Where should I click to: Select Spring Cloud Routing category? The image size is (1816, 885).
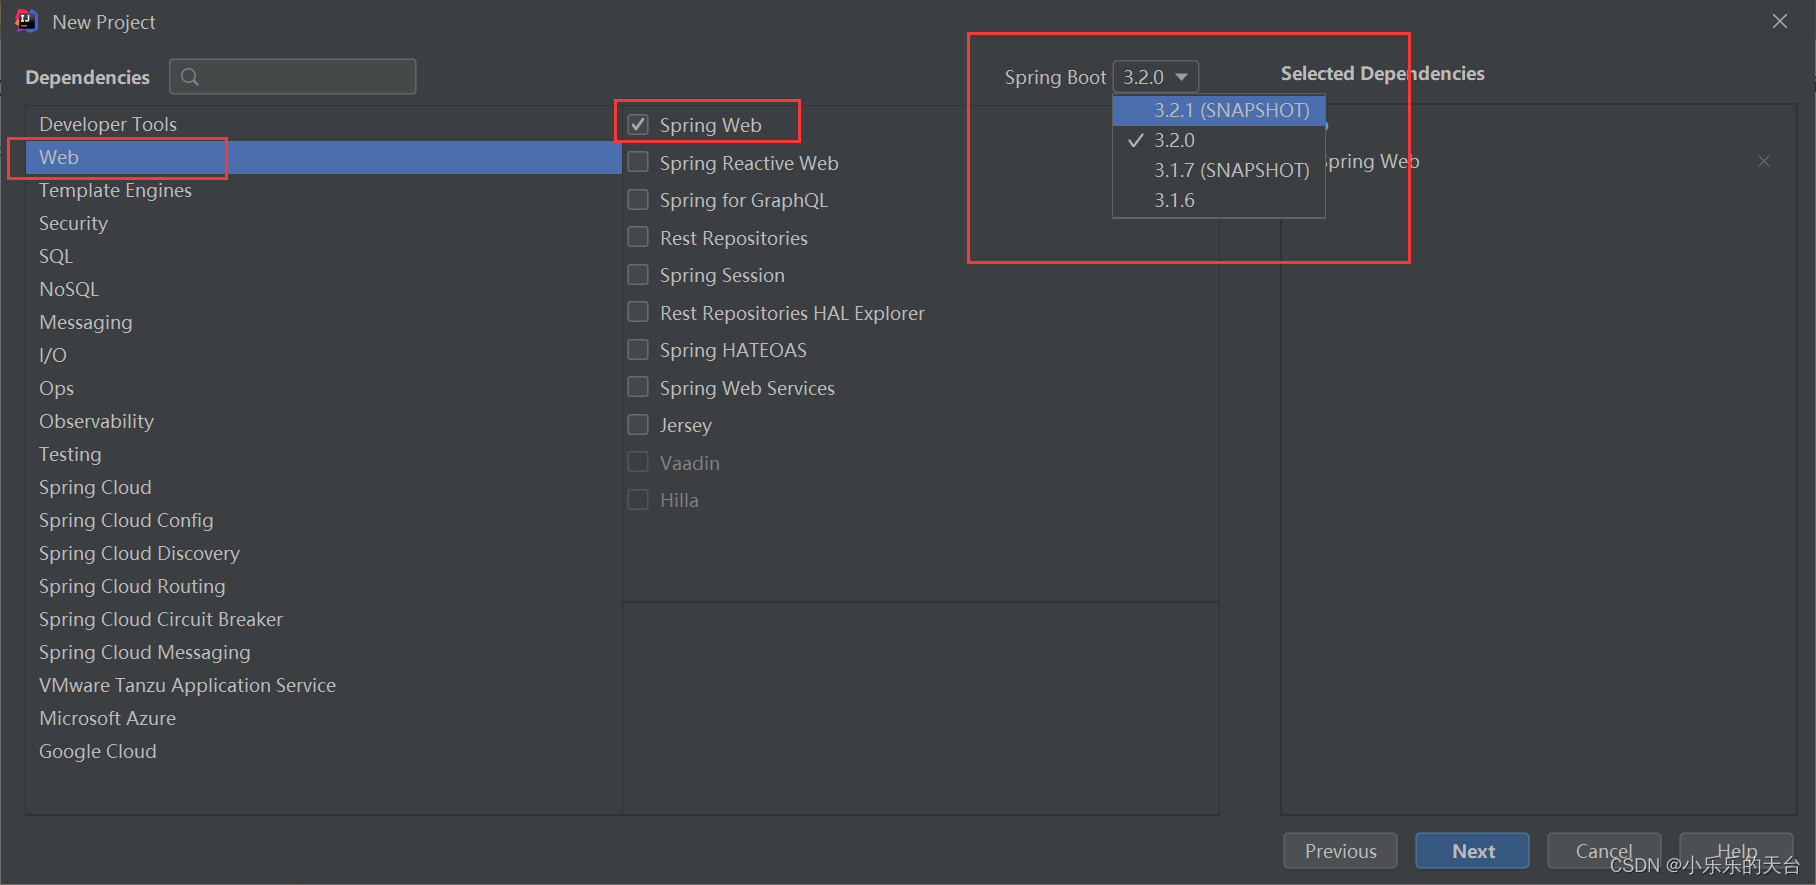pos(323,586)
